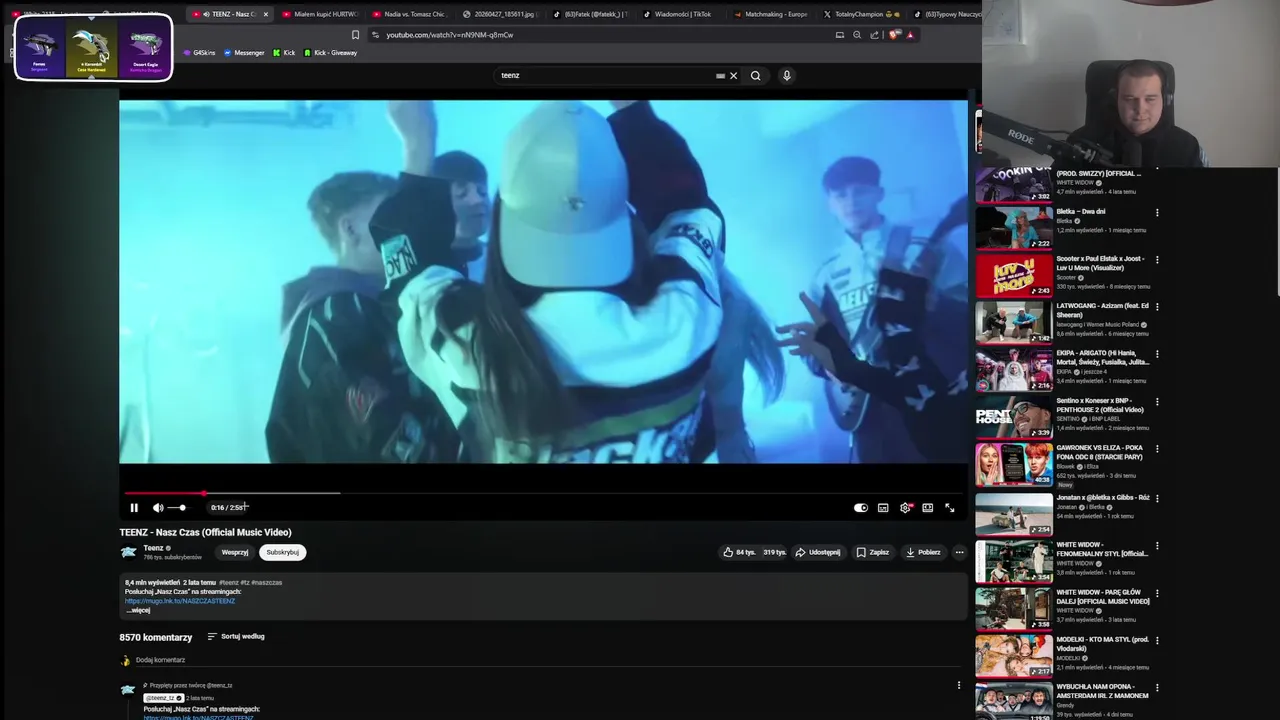Open the G4Skins bookmark

tap(198, 53)
